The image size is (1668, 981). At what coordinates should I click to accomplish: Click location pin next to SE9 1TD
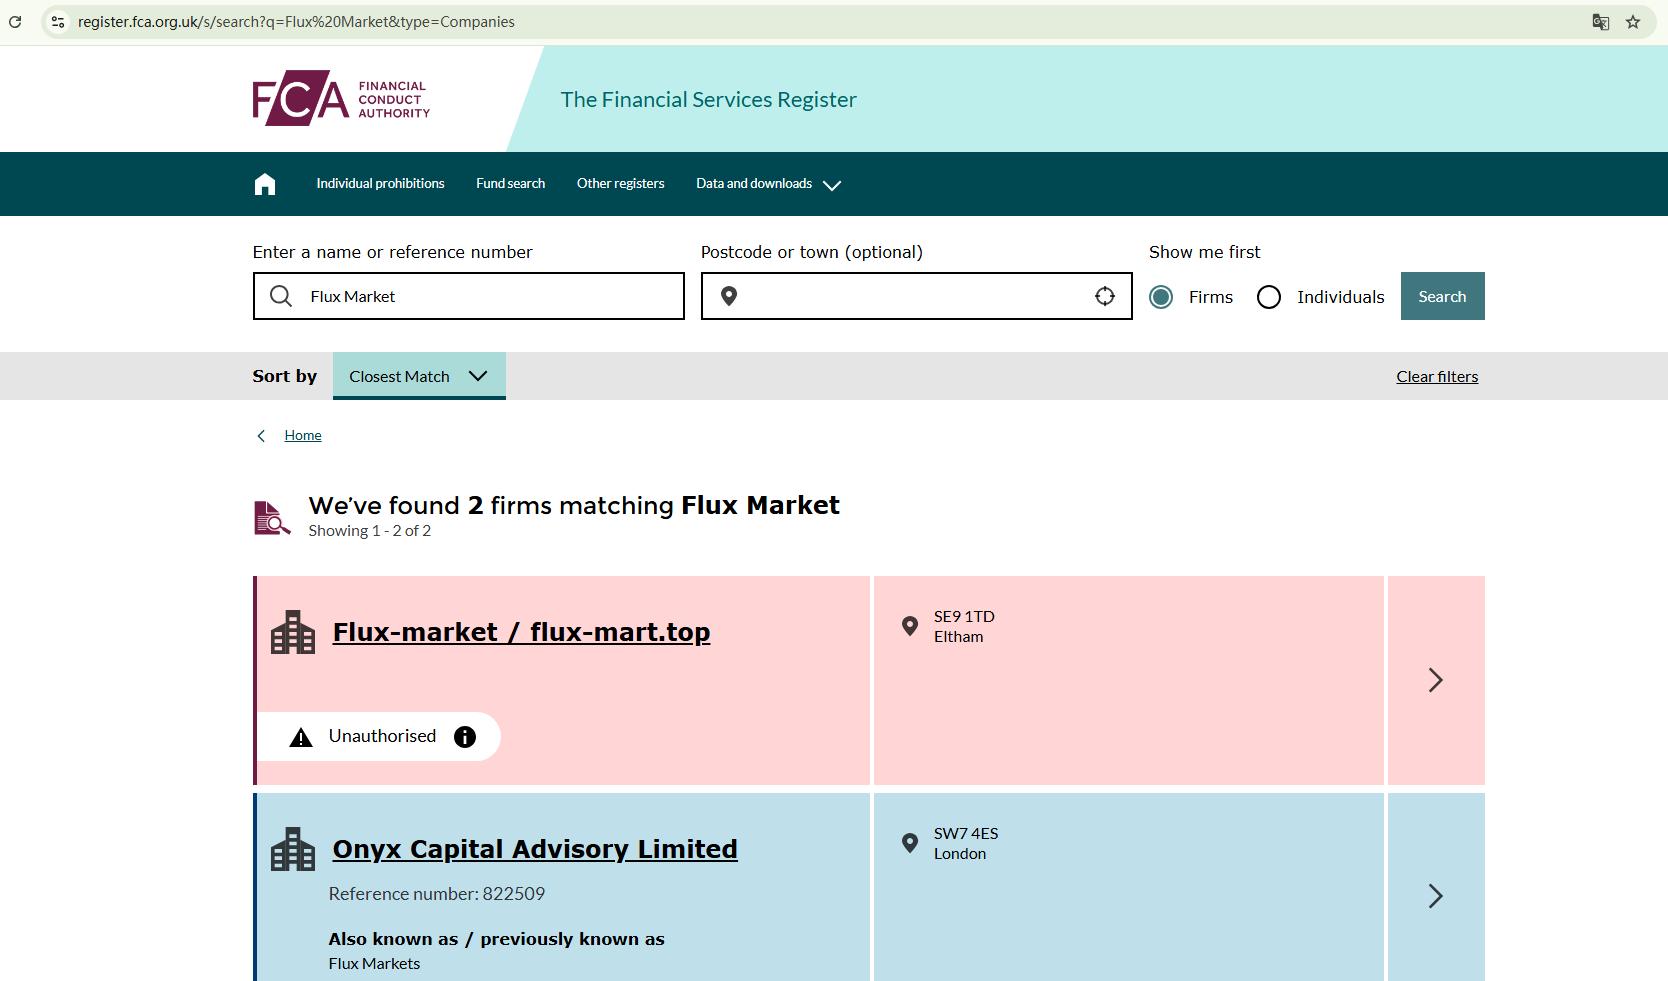click(x=910, y=626)
